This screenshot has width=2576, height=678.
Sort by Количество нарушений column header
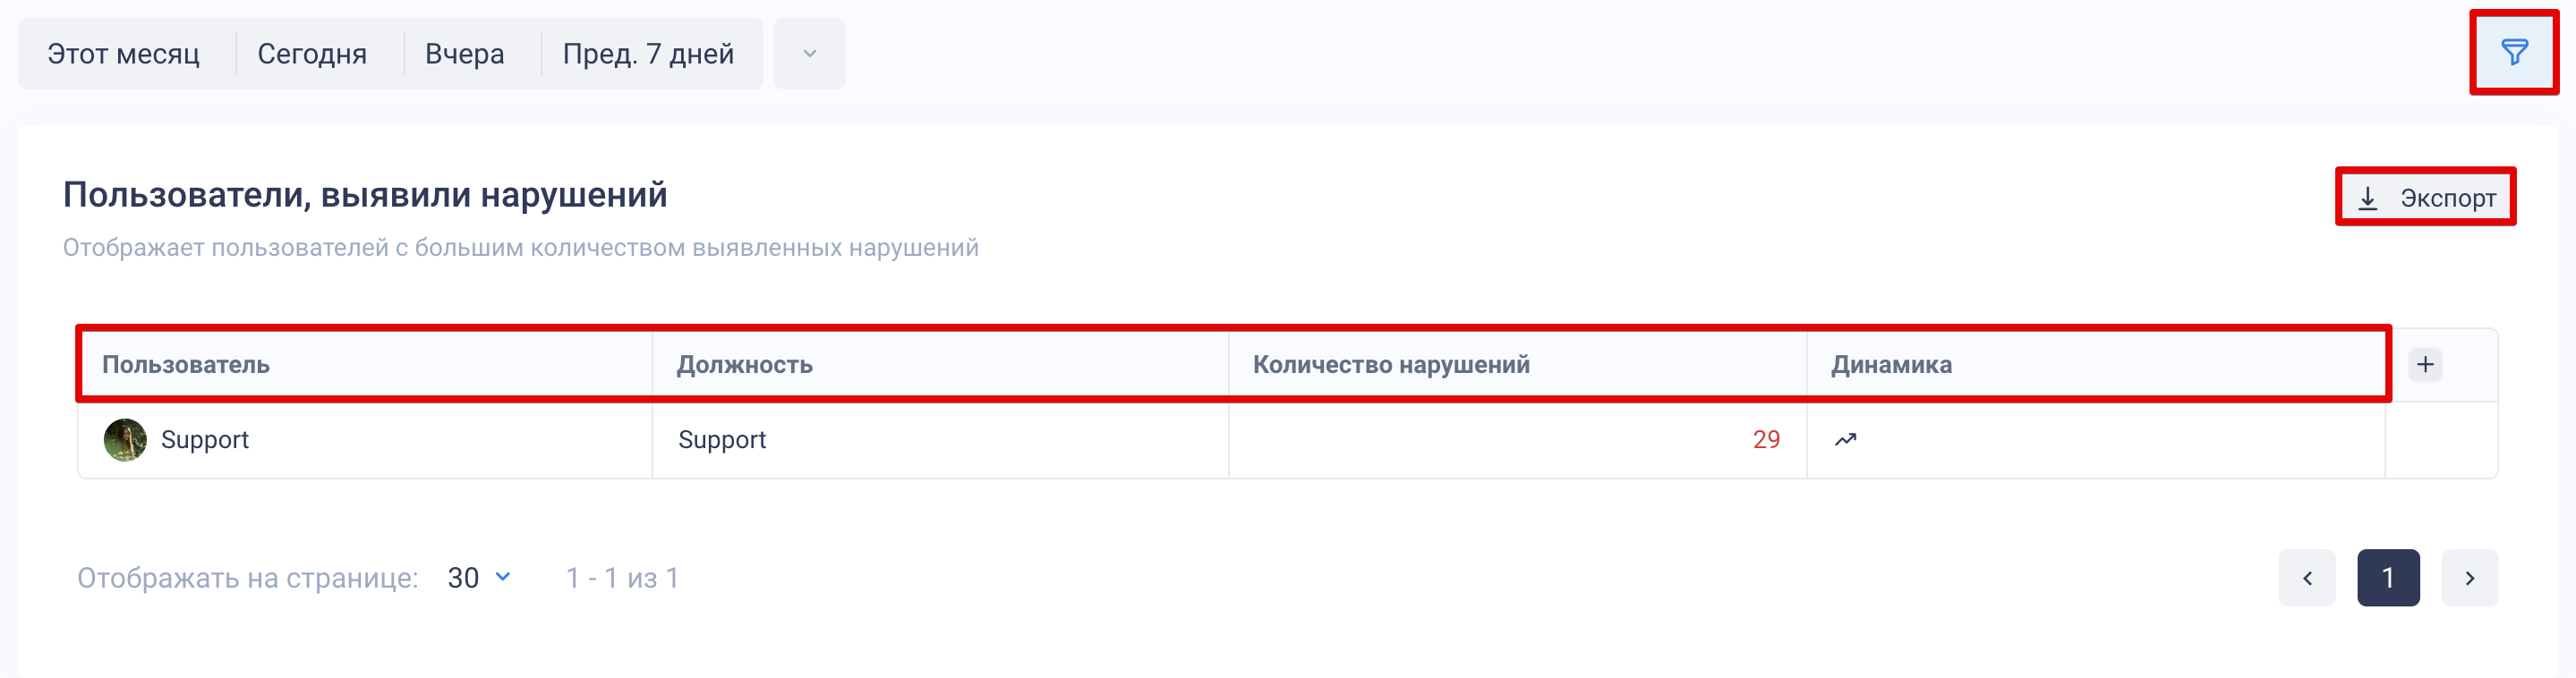(x=1391, y=364)
